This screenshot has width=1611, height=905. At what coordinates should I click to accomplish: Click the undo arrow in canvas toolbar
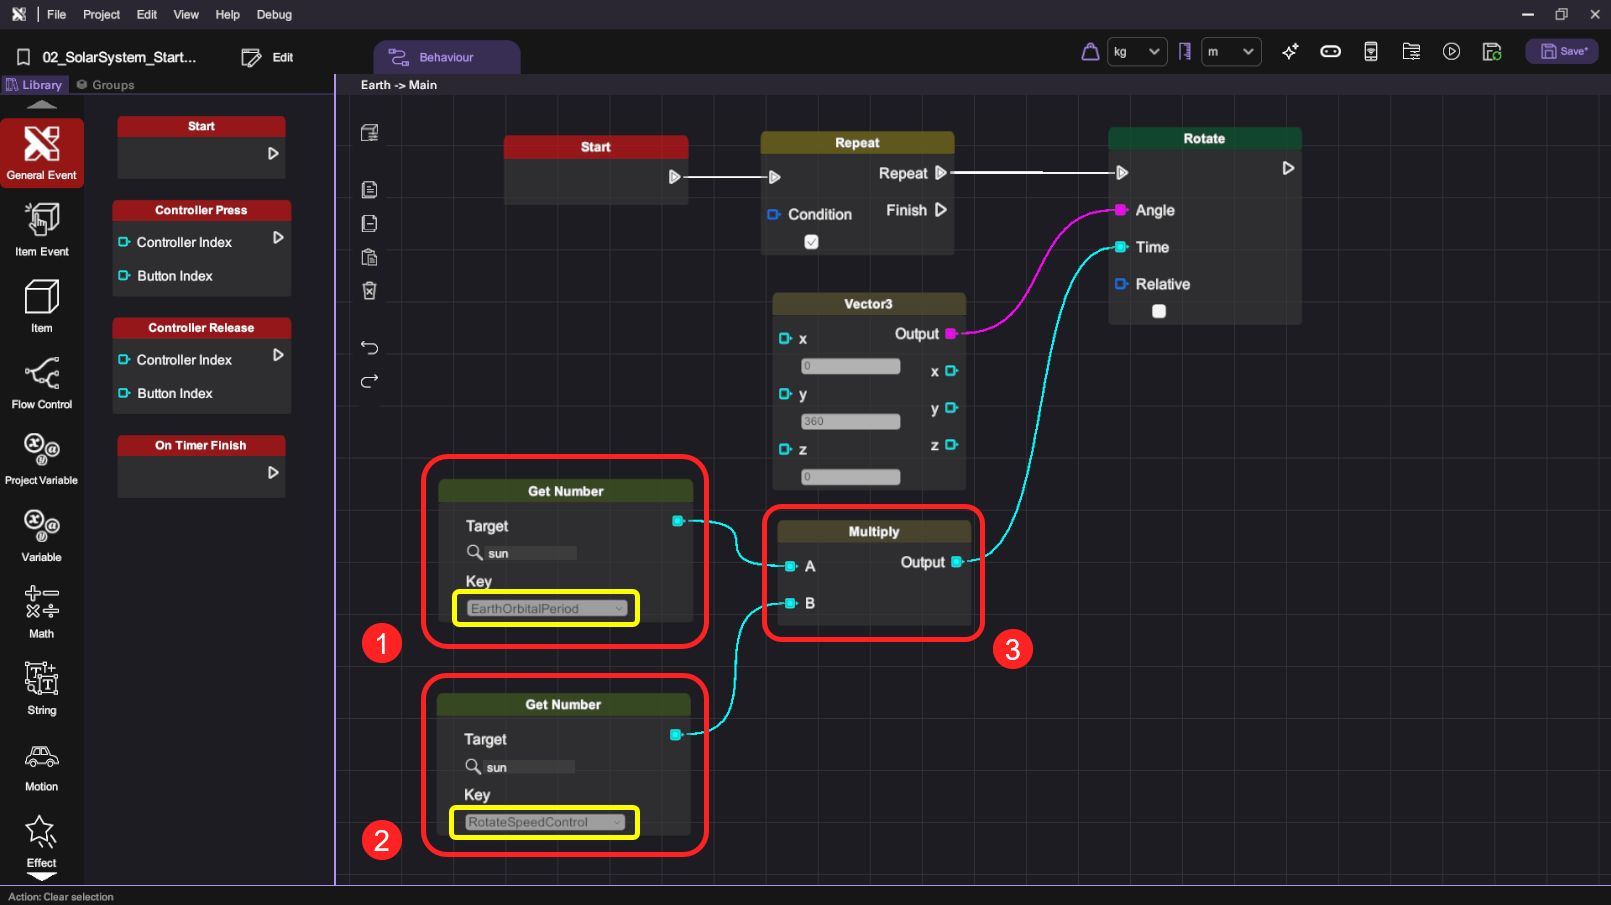(369, 348)
